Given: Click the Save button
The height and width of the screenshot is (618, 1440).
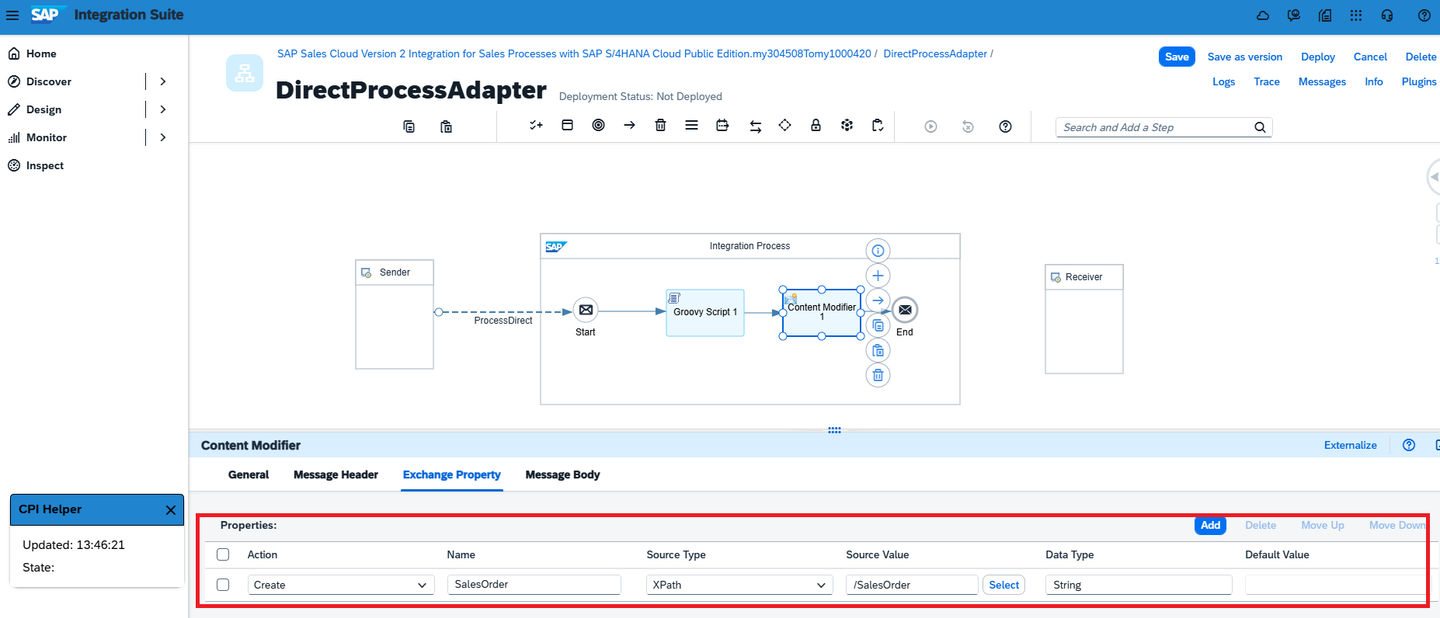Looking at the screenshot, I should (1177, 57).
